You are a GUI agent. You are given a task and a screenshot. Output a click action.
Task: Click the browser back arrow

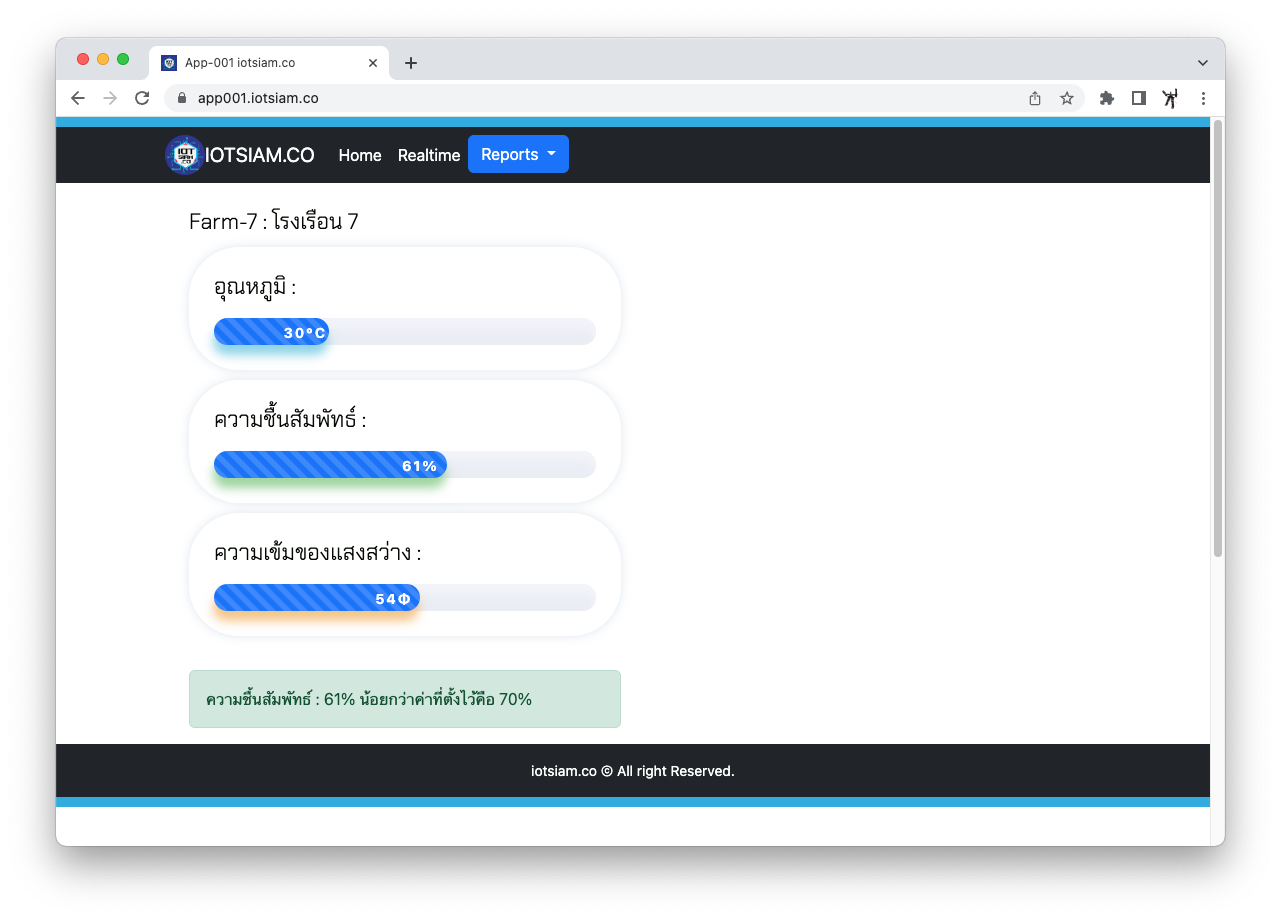(x=78, y=98)
